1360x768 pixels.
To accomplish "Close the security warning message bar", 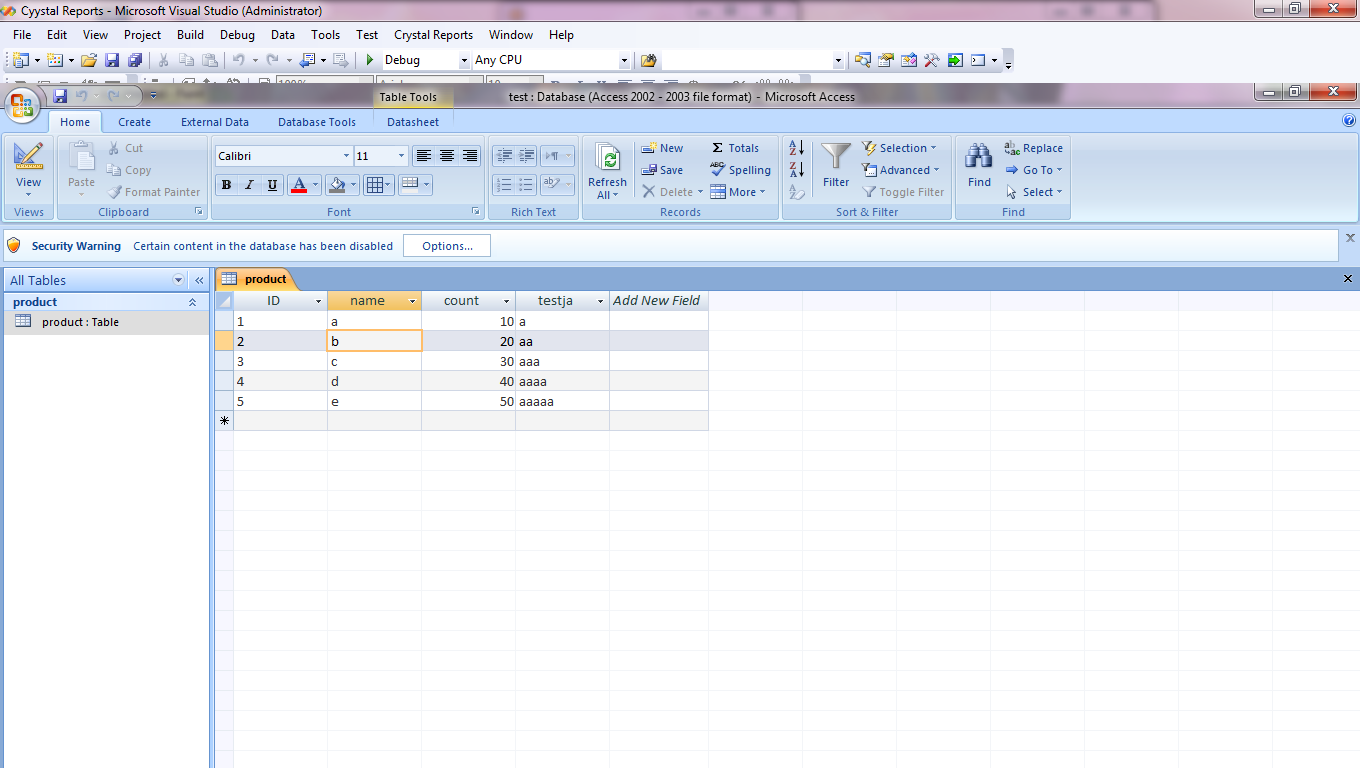I will pyautogui.click(x=1350, y=238).
